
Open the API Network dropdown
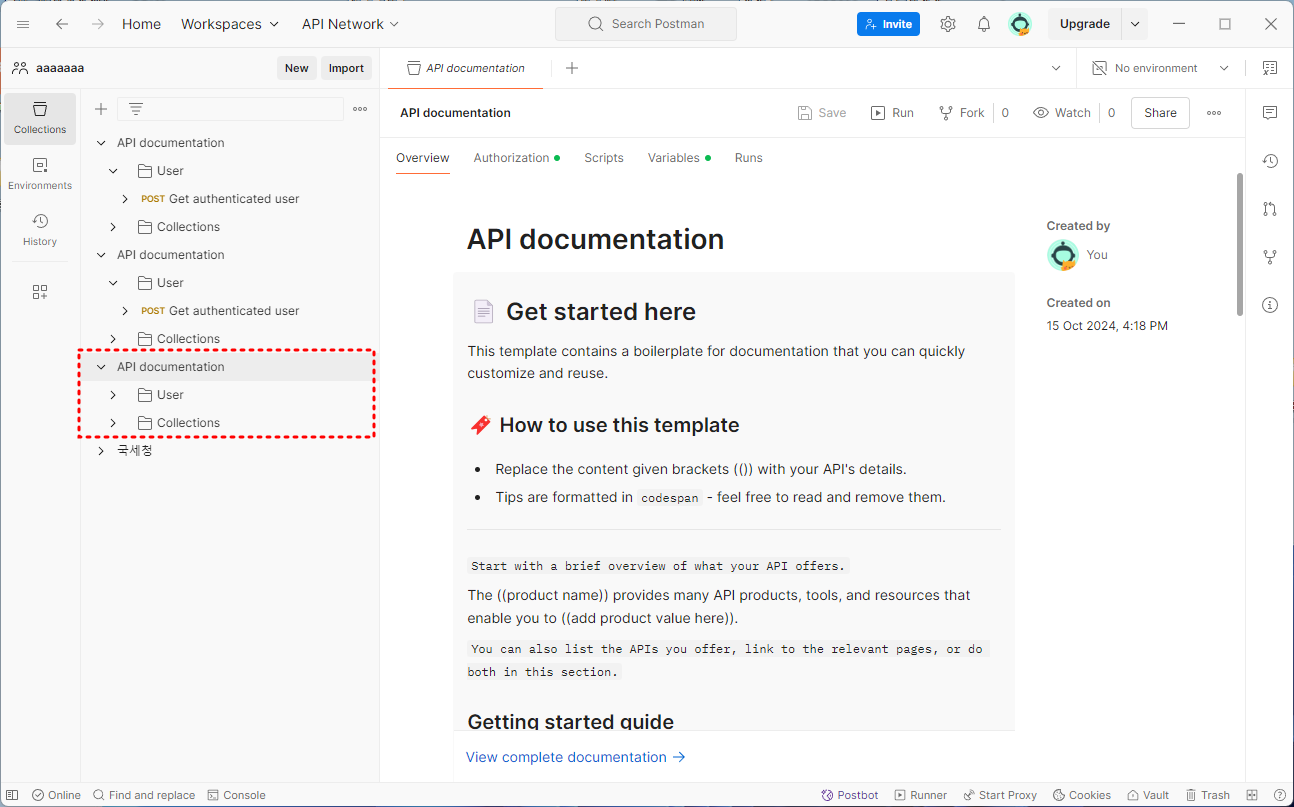click(350, 24)
